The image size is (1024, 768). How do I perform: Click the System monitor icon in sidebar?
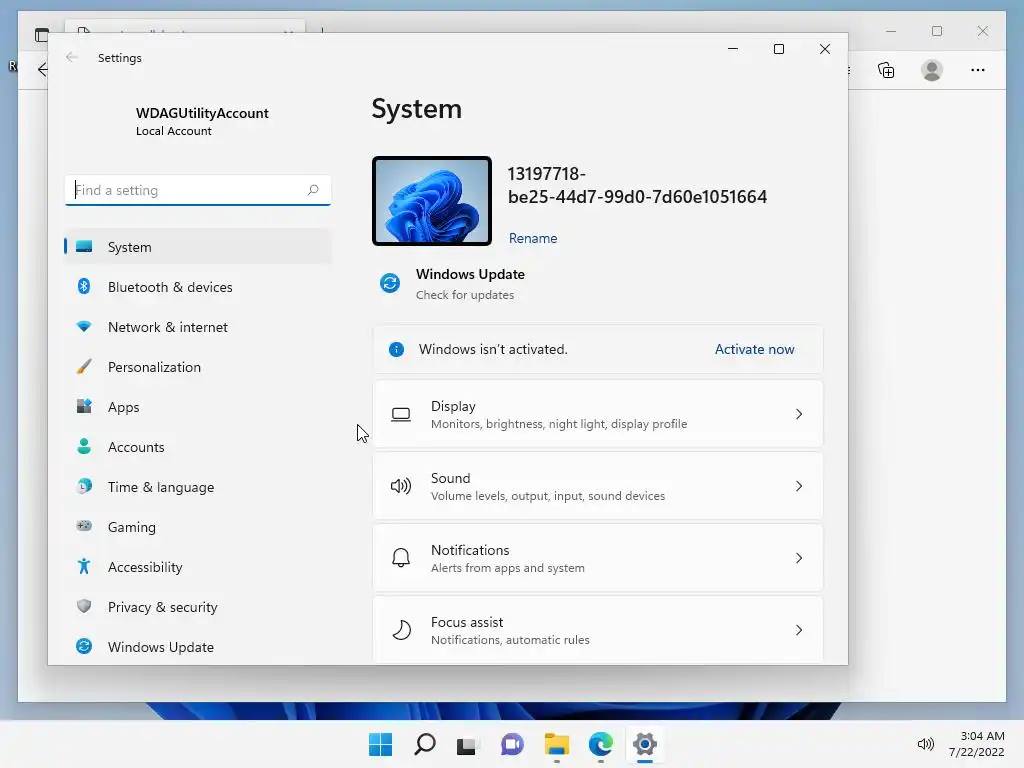tap(84, 247)
